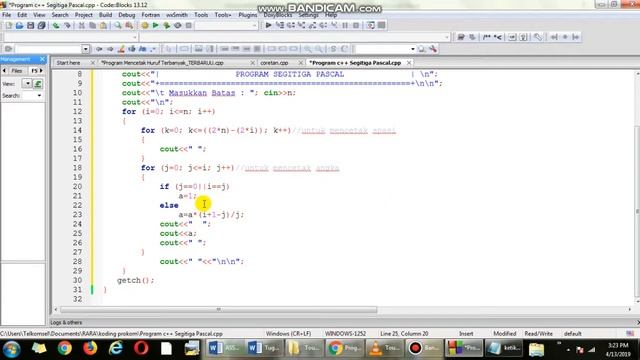Image resolution: width=640 pixels, height=360 pixels.
Task: Click 'Read/Write' in the status bar
Action: (538, 333)
